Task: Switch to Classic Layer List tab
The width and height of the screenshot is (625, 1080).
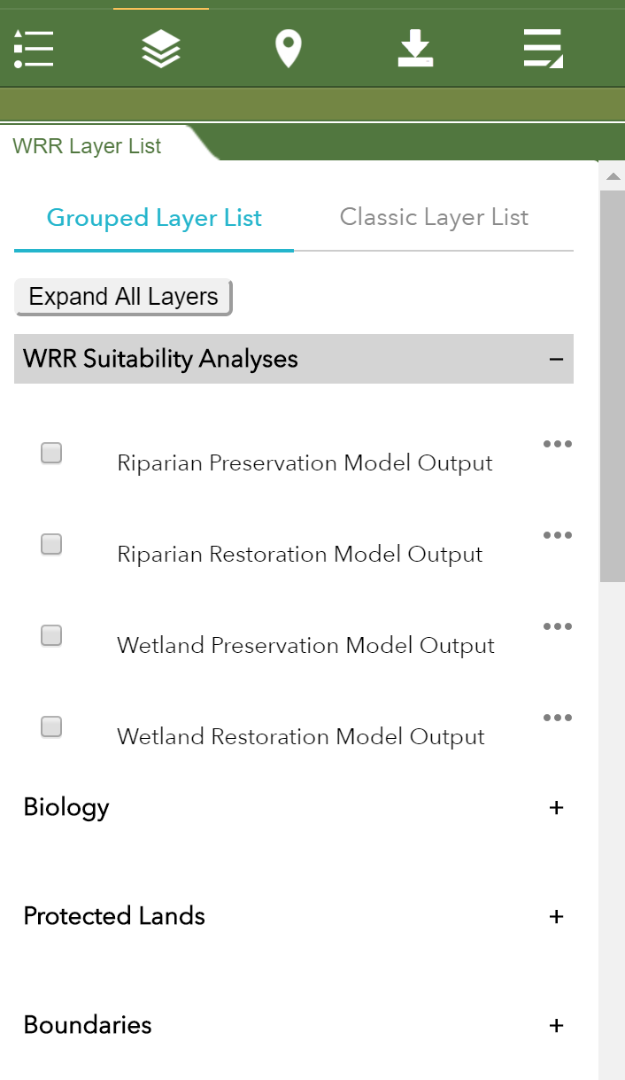Action: pyautogui.click(x=434, y=217)
